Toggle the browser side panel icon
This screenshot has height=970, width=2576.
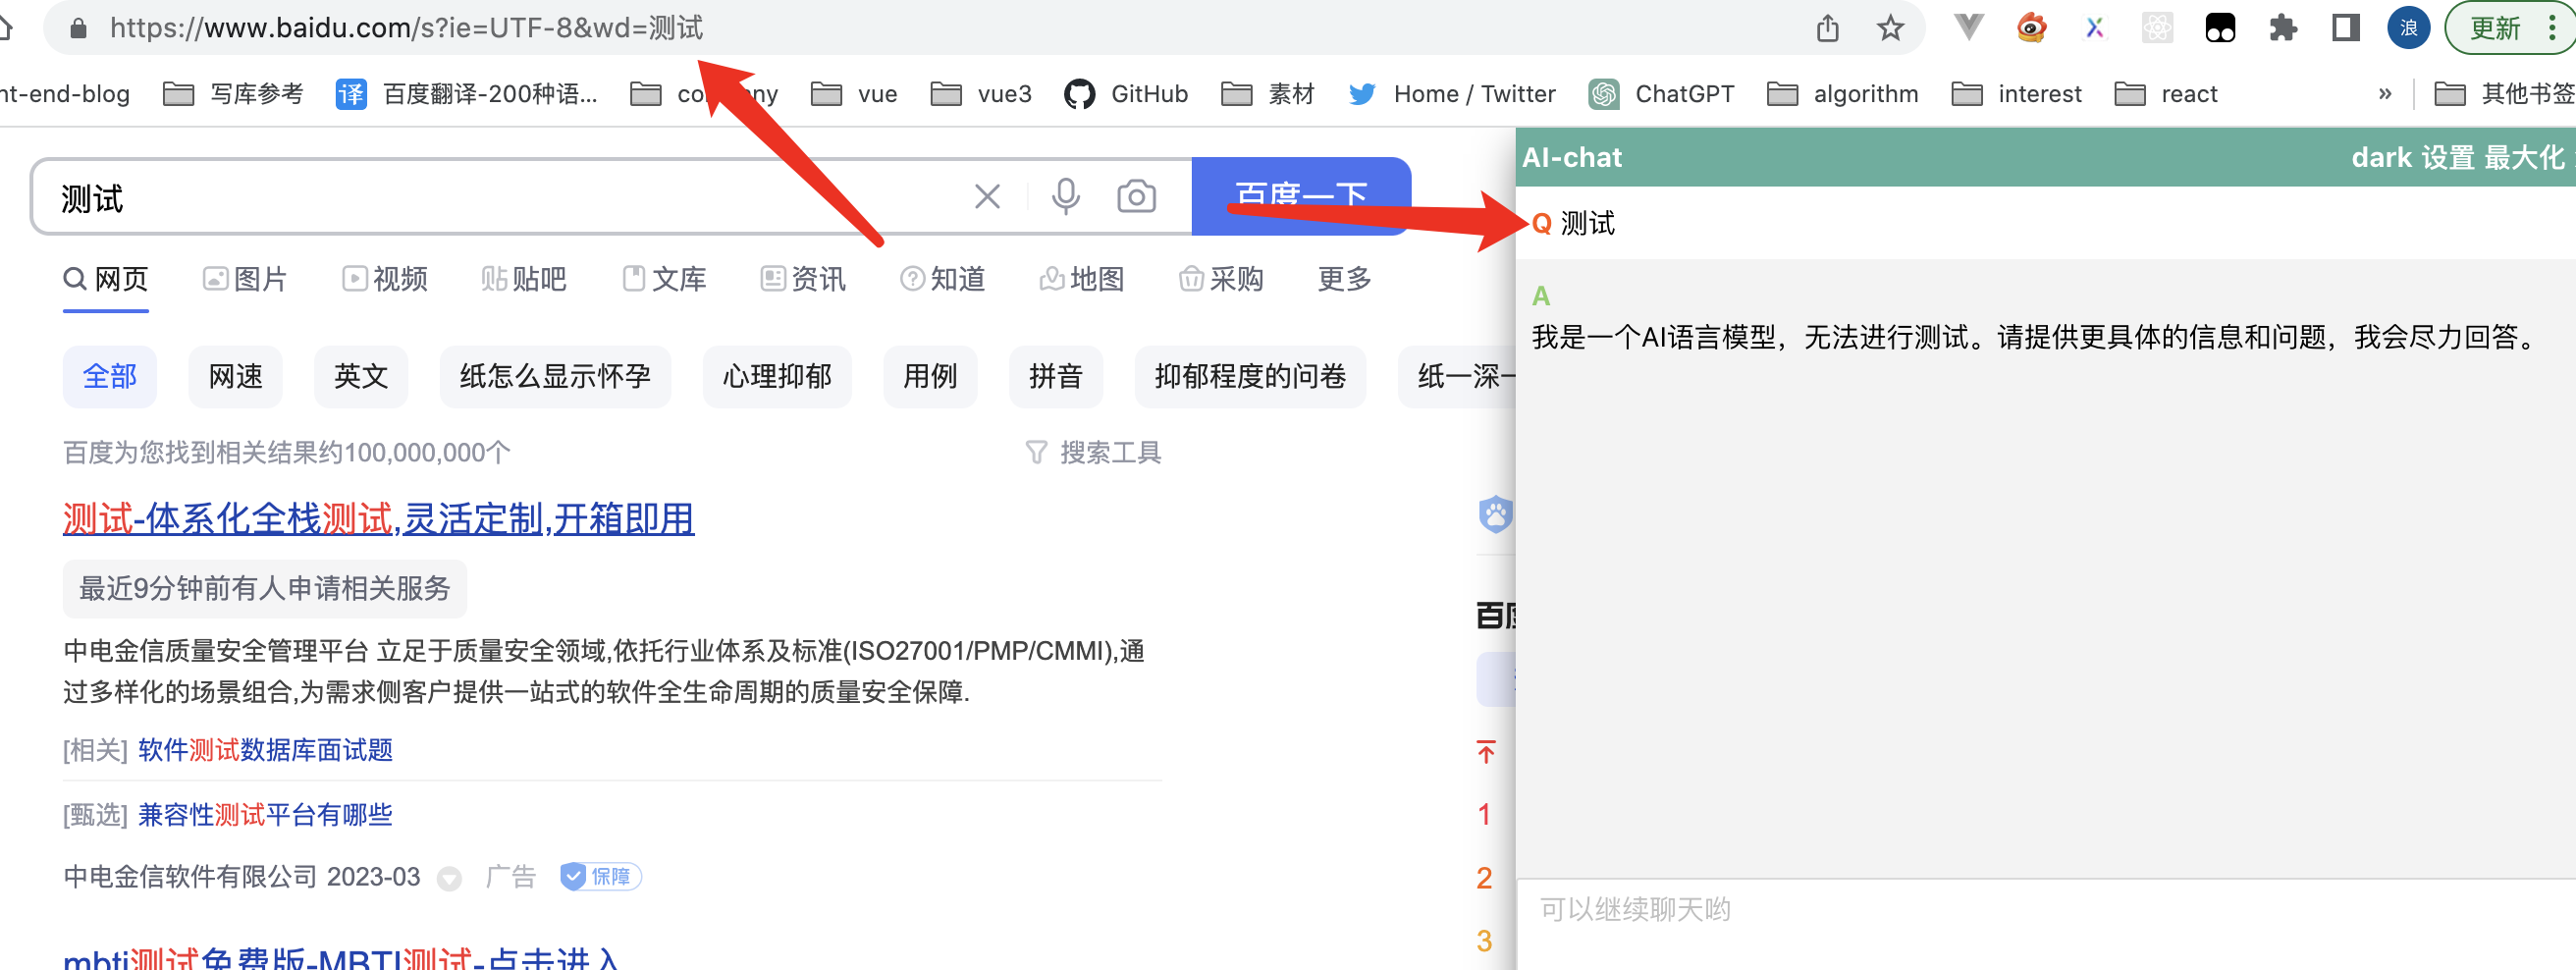click(x=2345, y=28)
